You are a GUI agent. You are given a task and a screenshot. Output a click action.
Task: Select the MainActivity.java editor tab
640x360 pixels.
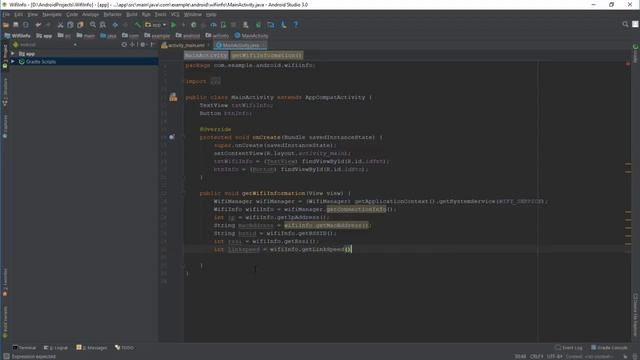(x=240, y=45)
